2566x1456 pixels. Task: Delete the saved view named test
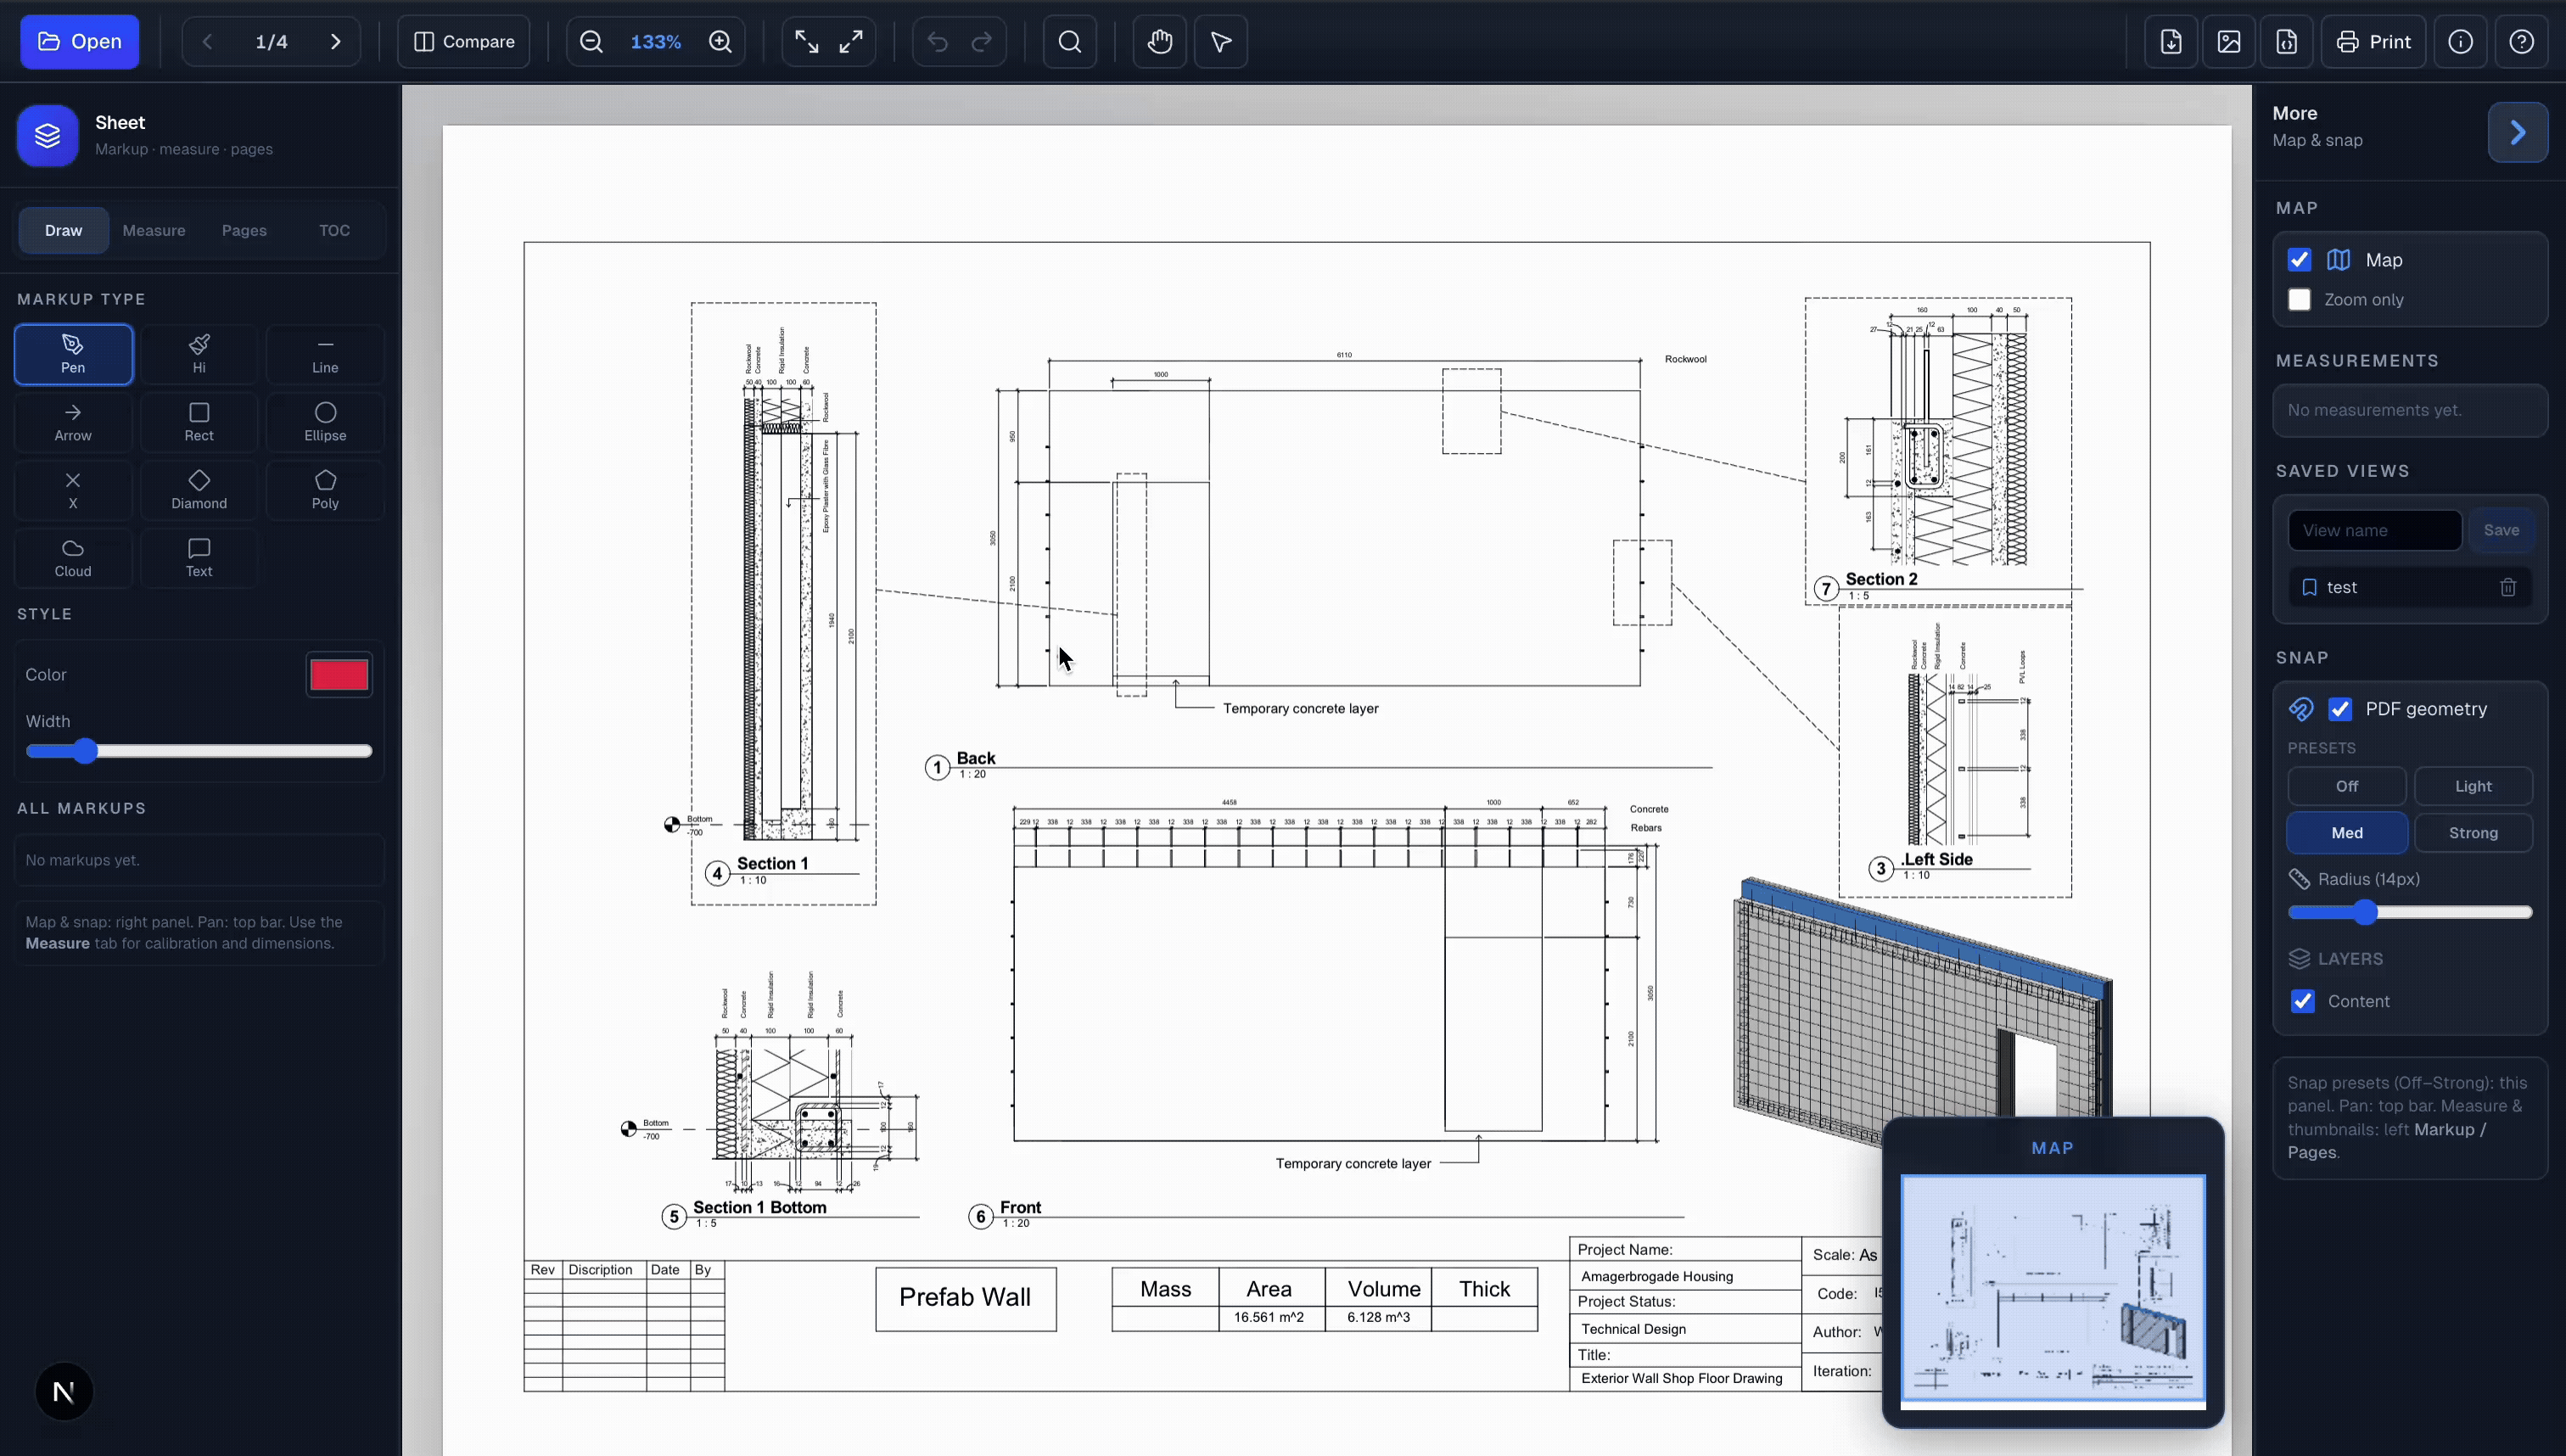click(x=2507, y=587)
